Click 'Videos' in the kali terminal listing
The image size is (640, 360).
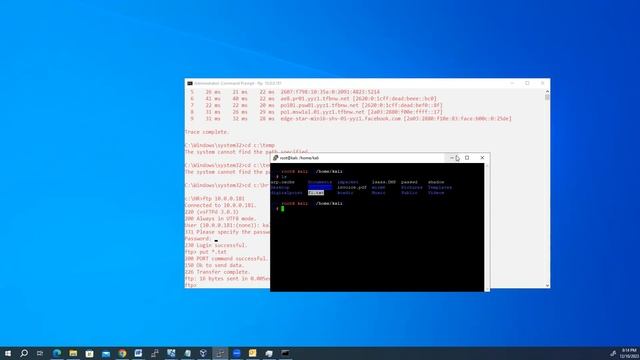[436, 193]
